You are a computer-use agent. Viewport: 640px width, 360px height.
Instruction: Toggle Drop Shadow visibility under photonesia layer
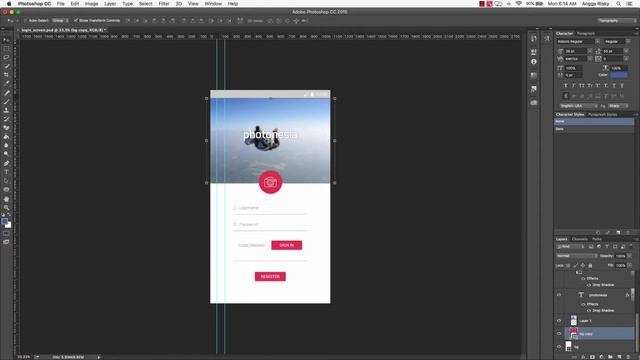coord(588,311)
